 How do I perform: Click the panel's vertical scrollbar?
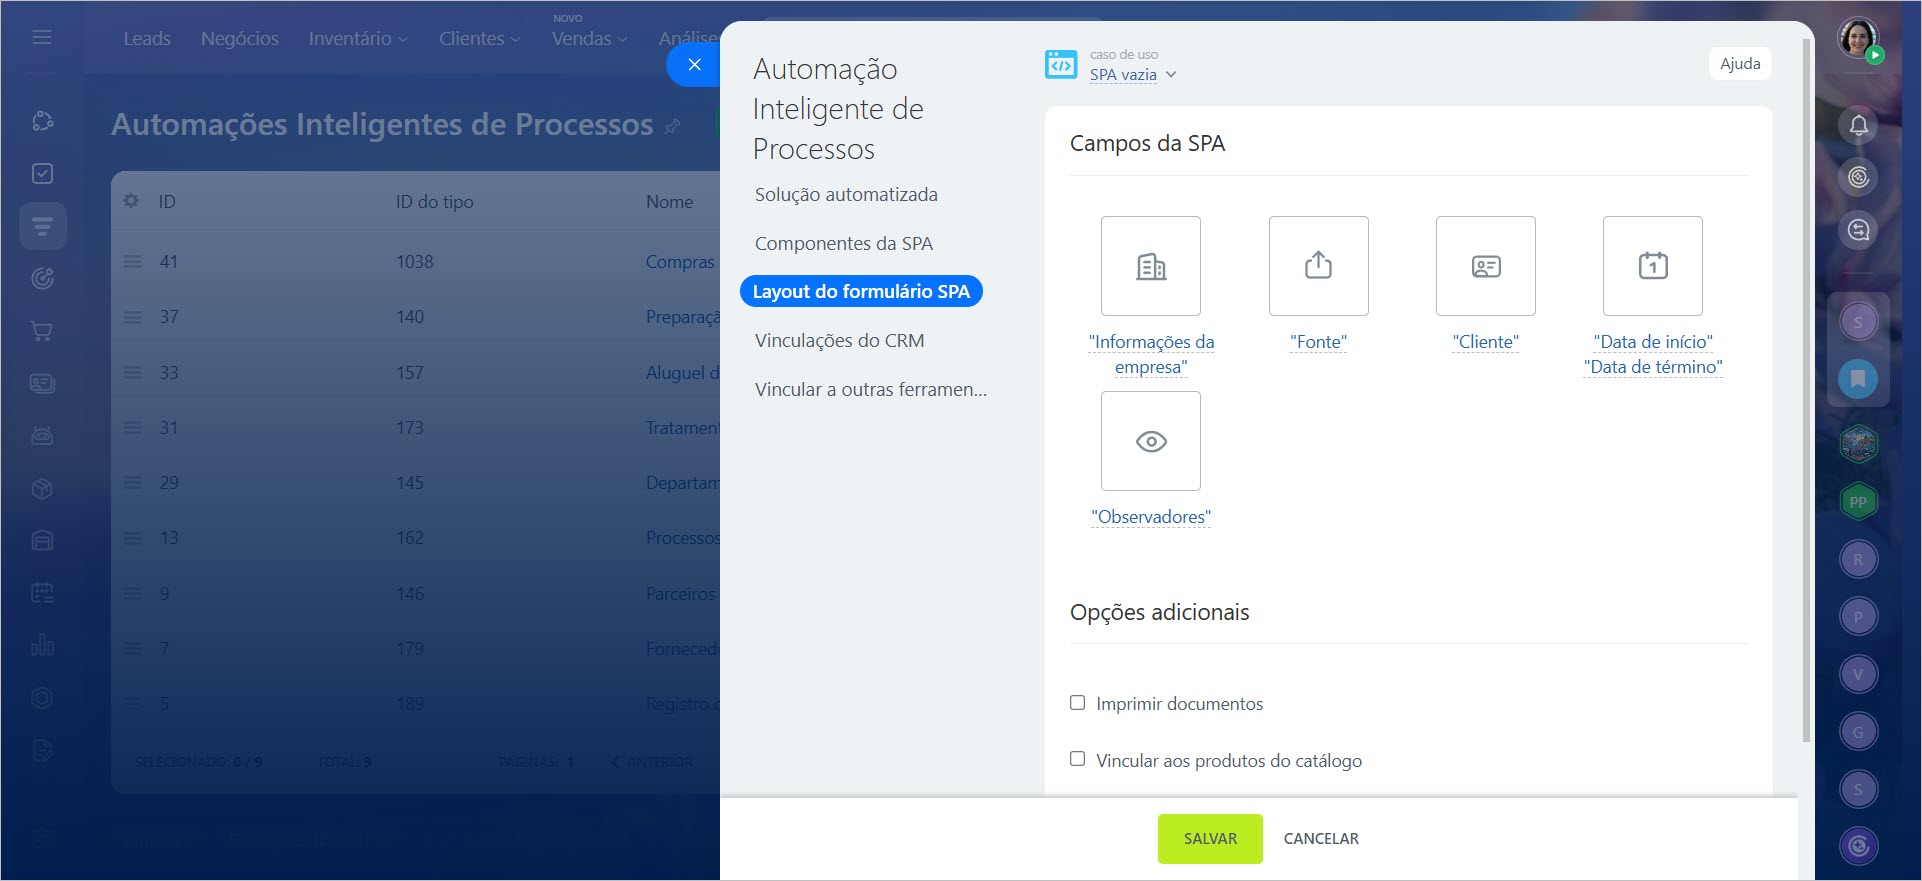coord(1805,400)
